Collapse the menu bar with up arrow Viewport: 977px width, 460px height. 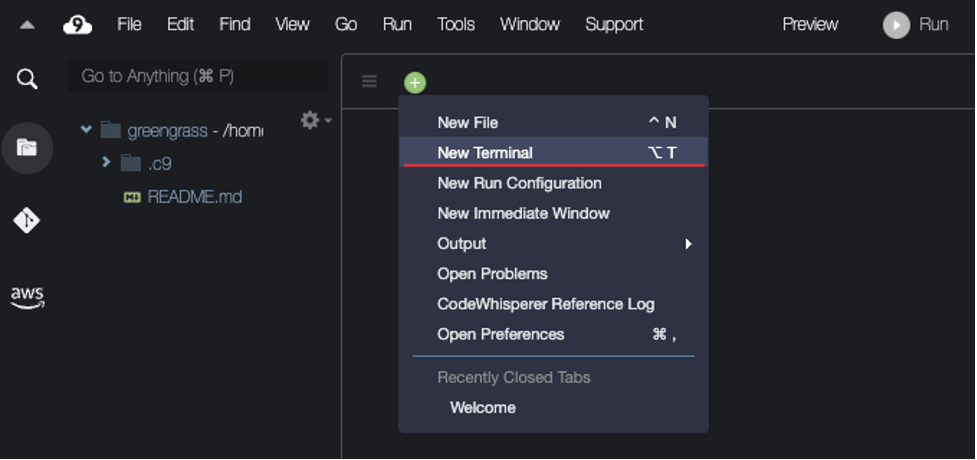point(27,25)
